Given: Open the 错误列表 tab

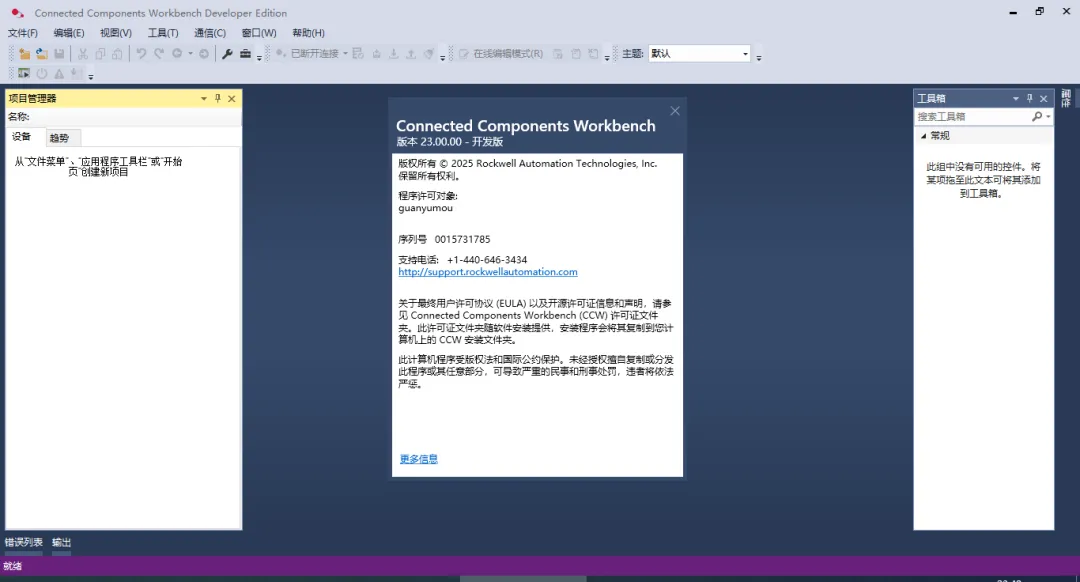Looking at the screenshot, I should coord(23,542).
